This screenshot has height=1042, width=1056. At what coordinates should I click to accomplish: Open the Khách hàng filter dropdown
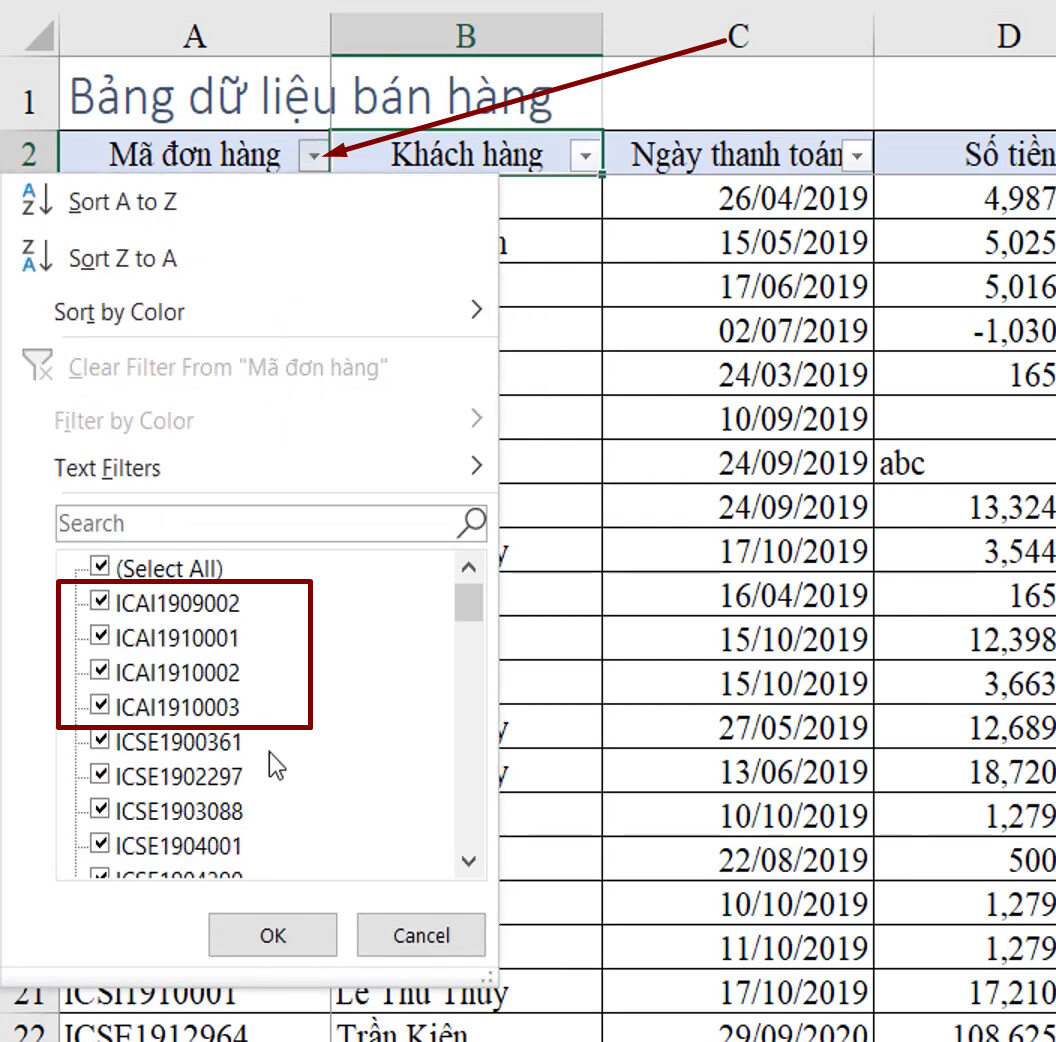coord(585,155)
